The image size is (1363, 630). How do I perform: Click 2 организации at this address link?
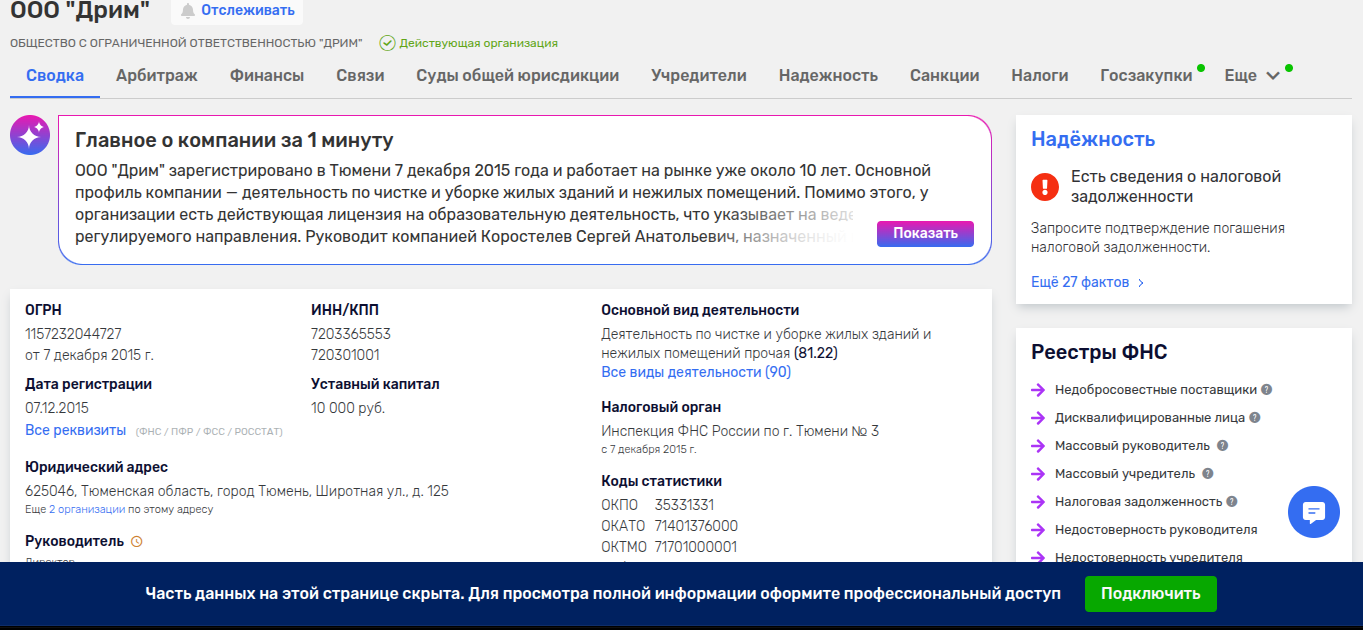click(87, 510)
